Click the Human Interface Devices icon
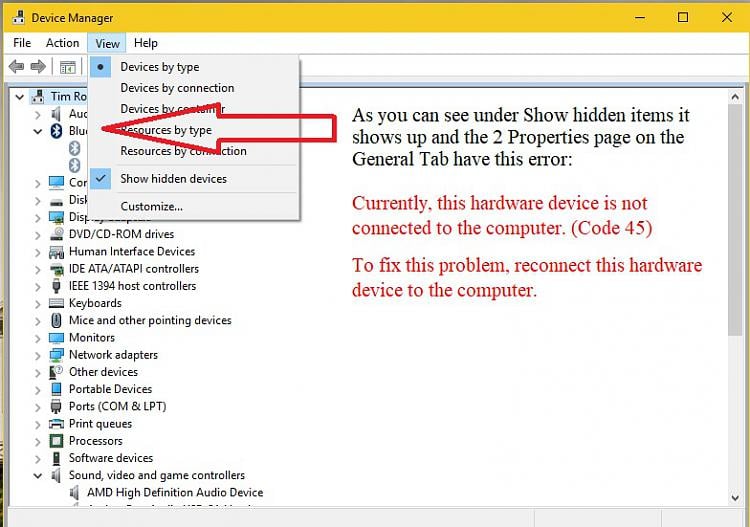Screen dimensions: 750x527 click(x=56, y=252)
